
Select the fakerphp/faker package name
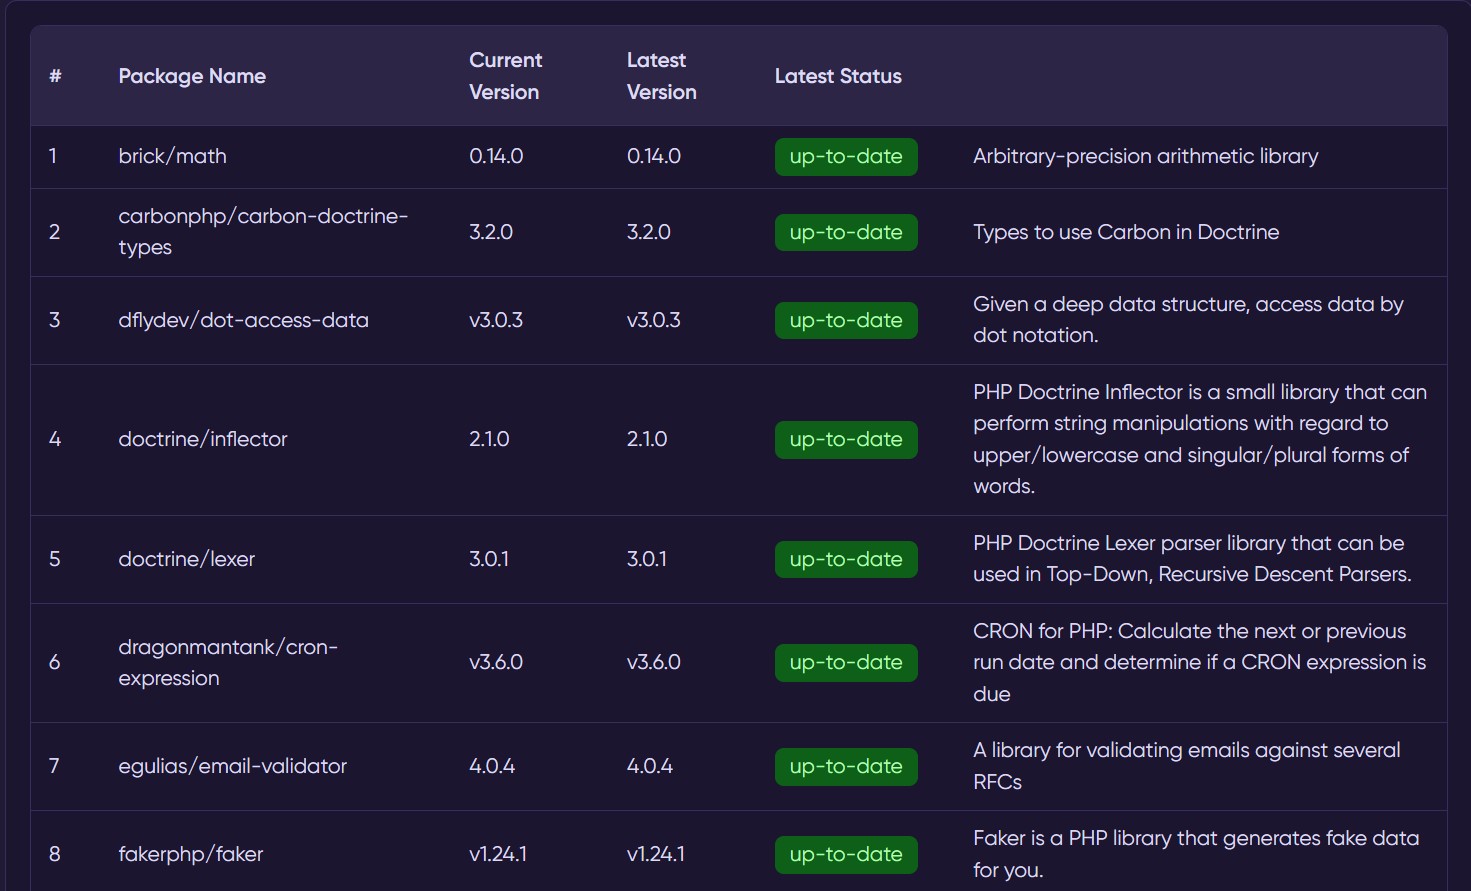(190, 855)
